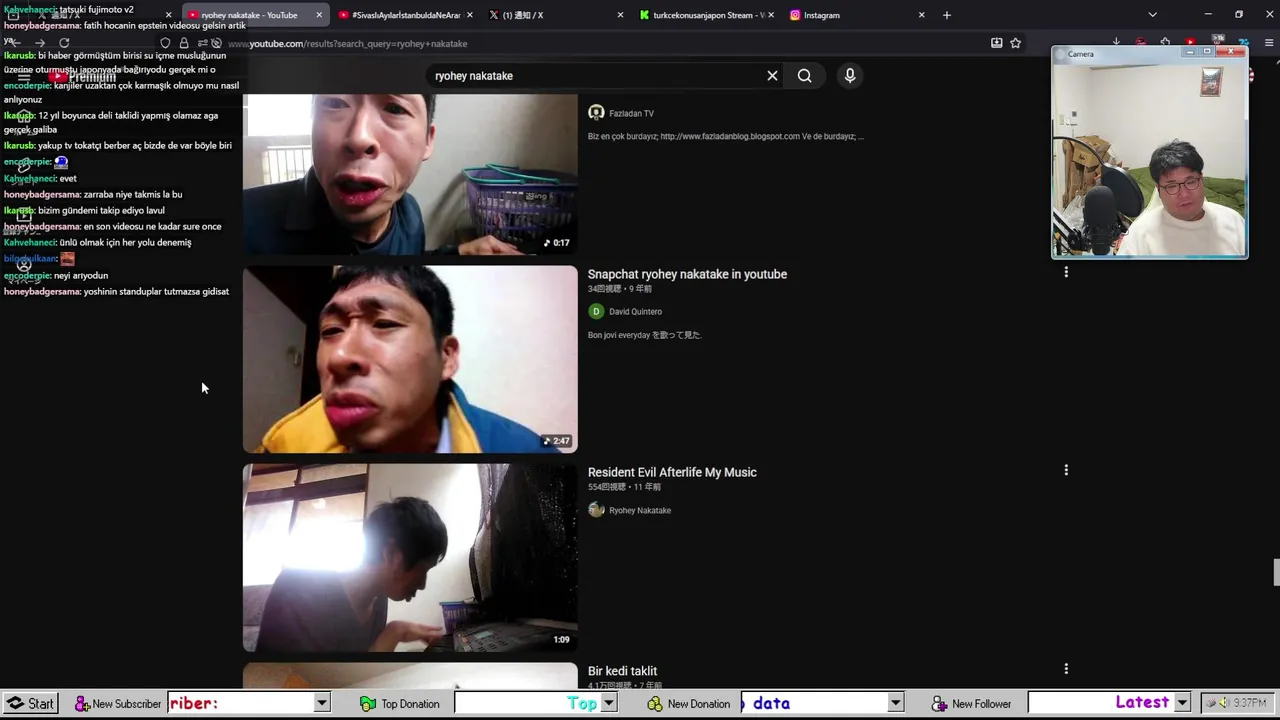This screenshot has width=1280, height=720.
Task: Click the site security lock icon
Action: [184, 43]
